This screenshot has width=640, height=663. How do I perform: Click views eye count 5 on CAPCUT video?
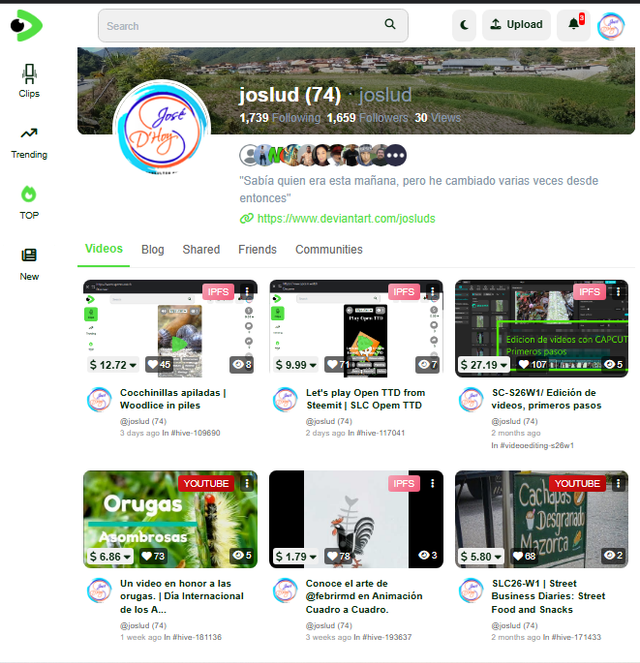pos(613,364)
